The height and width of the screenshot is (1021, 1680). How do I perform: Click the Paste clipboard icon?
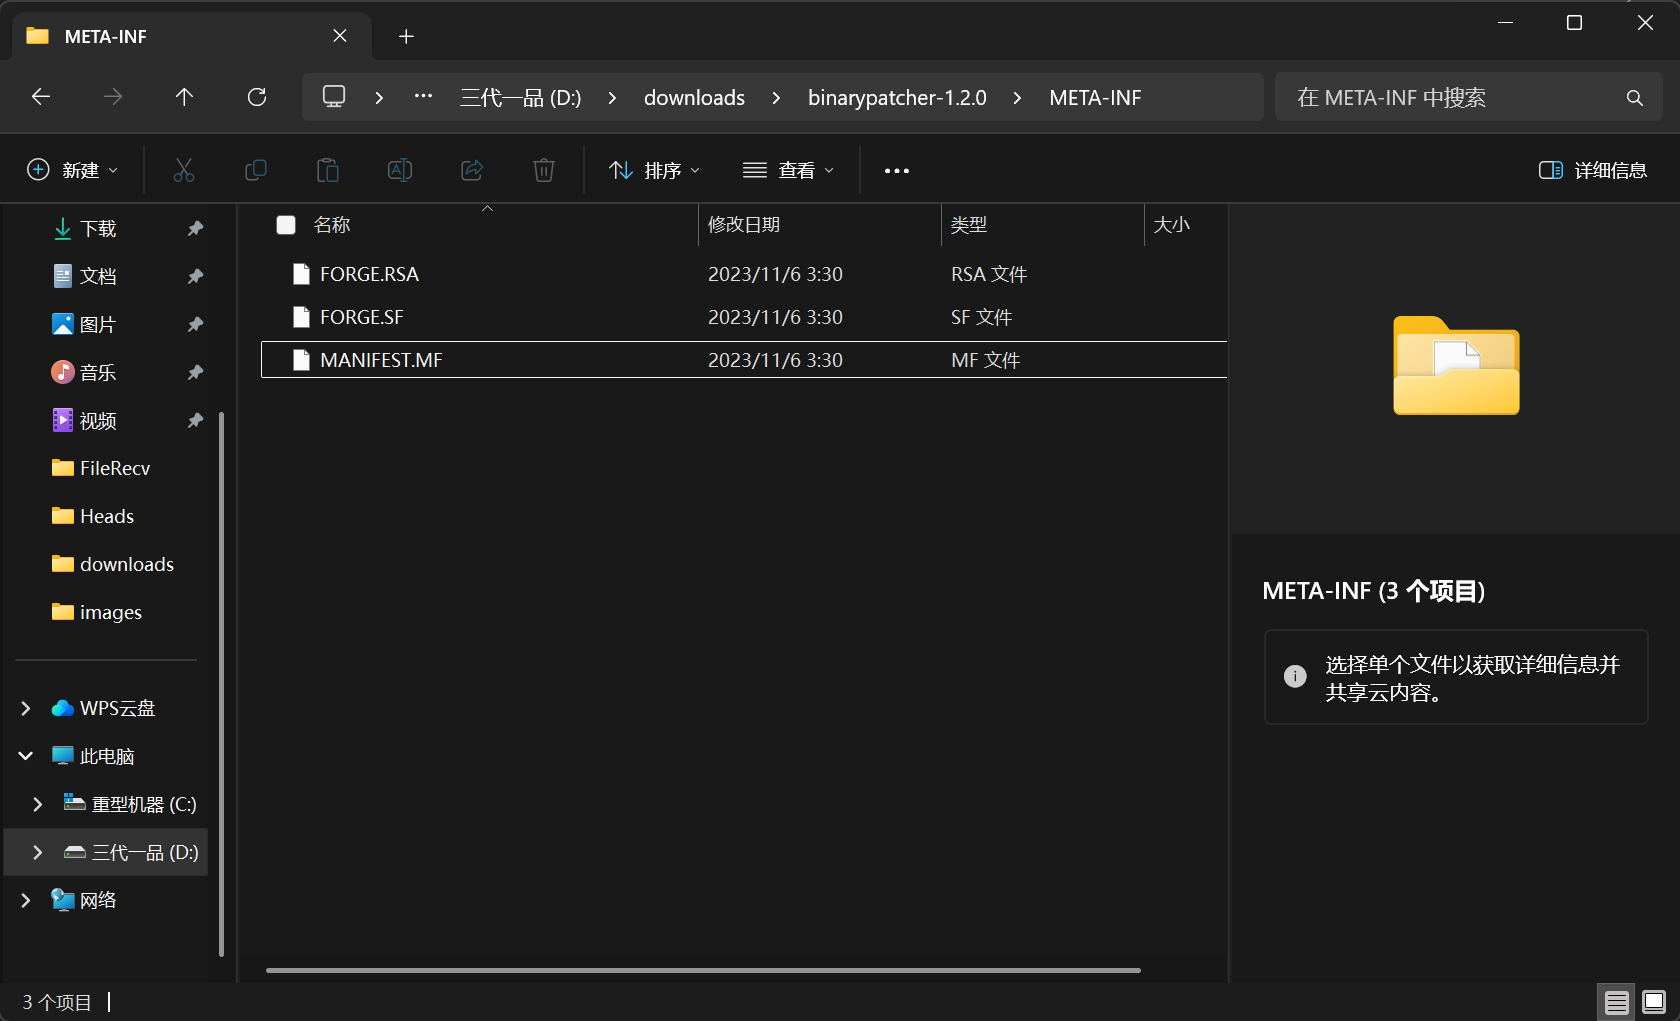[x=328, y=170]
